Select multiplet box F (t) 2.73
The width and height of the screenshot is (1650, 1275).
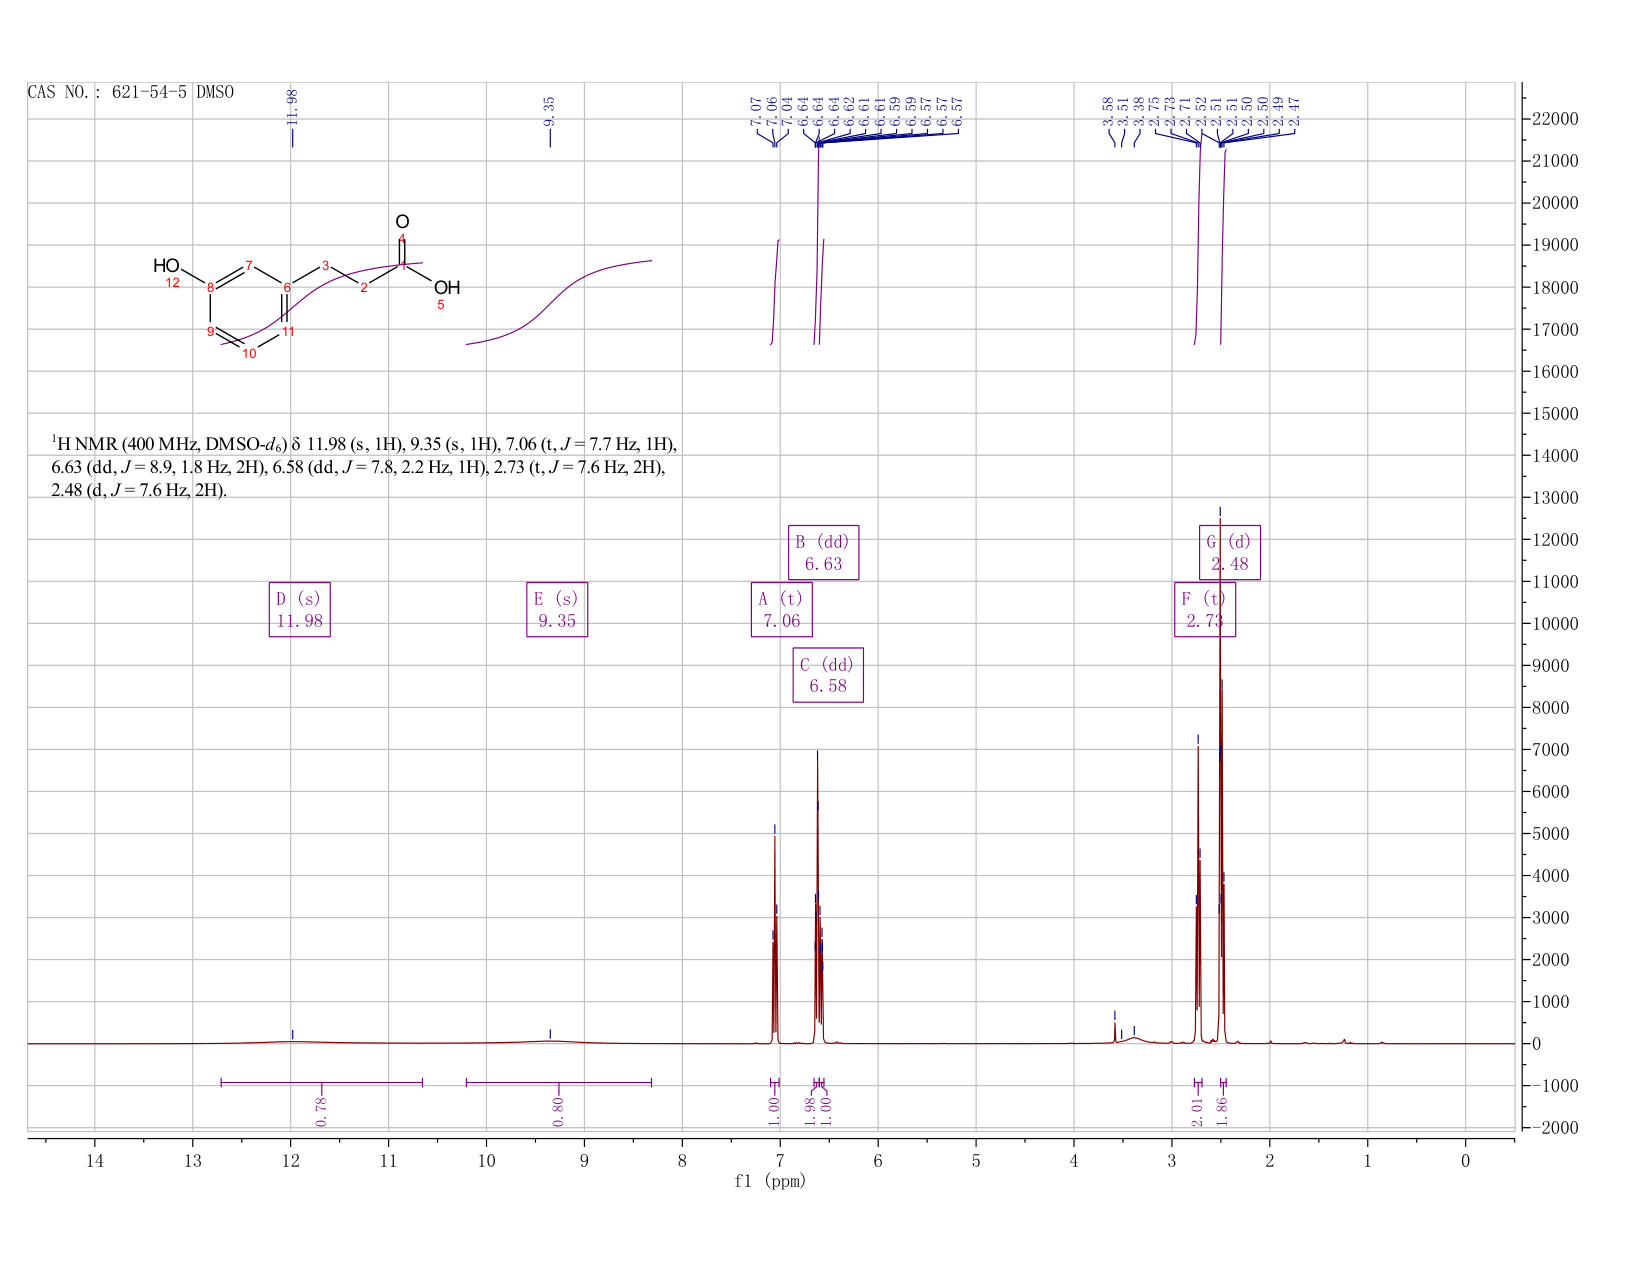pyautogui.click(x=1205, y=609)
